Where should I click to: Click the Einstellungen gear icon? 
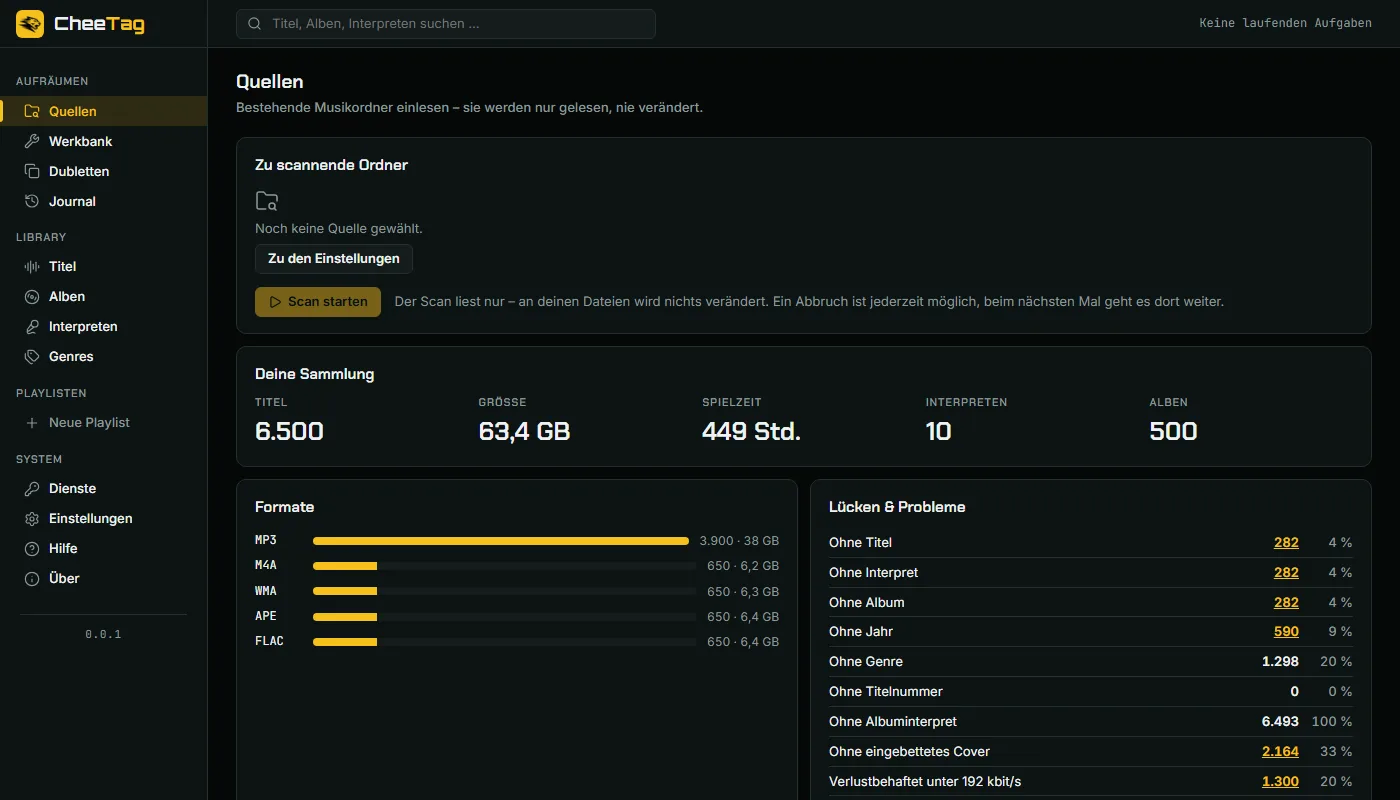(32, 518)
